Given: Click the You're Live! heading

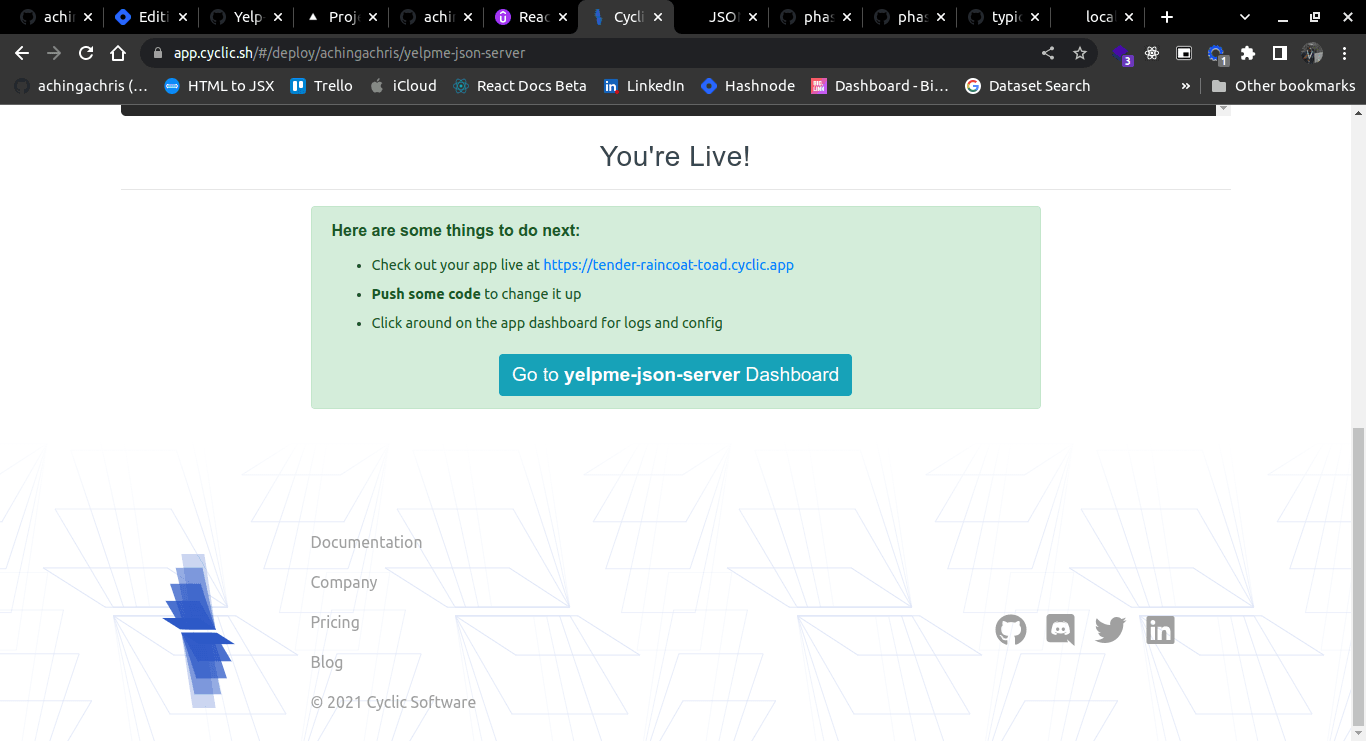Looking at the screenshot, I should (675, 156).
